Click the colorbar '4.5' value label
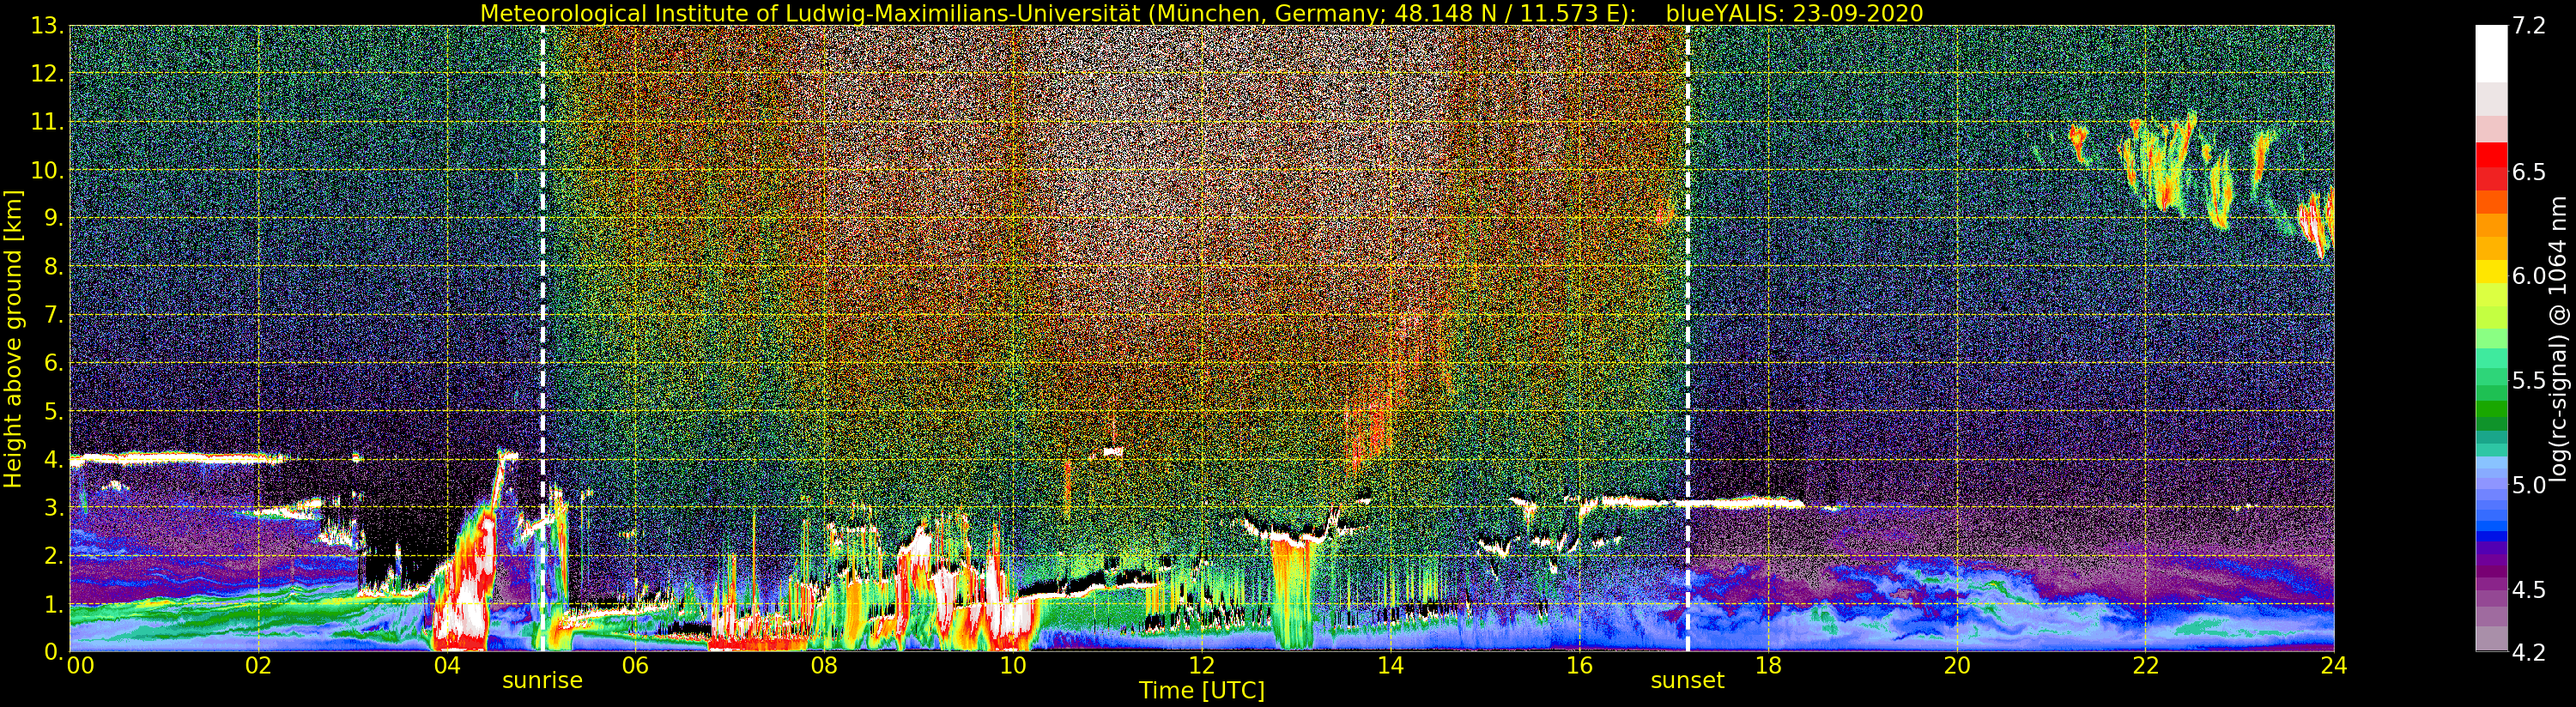2576x707 pixels. [x=2528, y=590]
